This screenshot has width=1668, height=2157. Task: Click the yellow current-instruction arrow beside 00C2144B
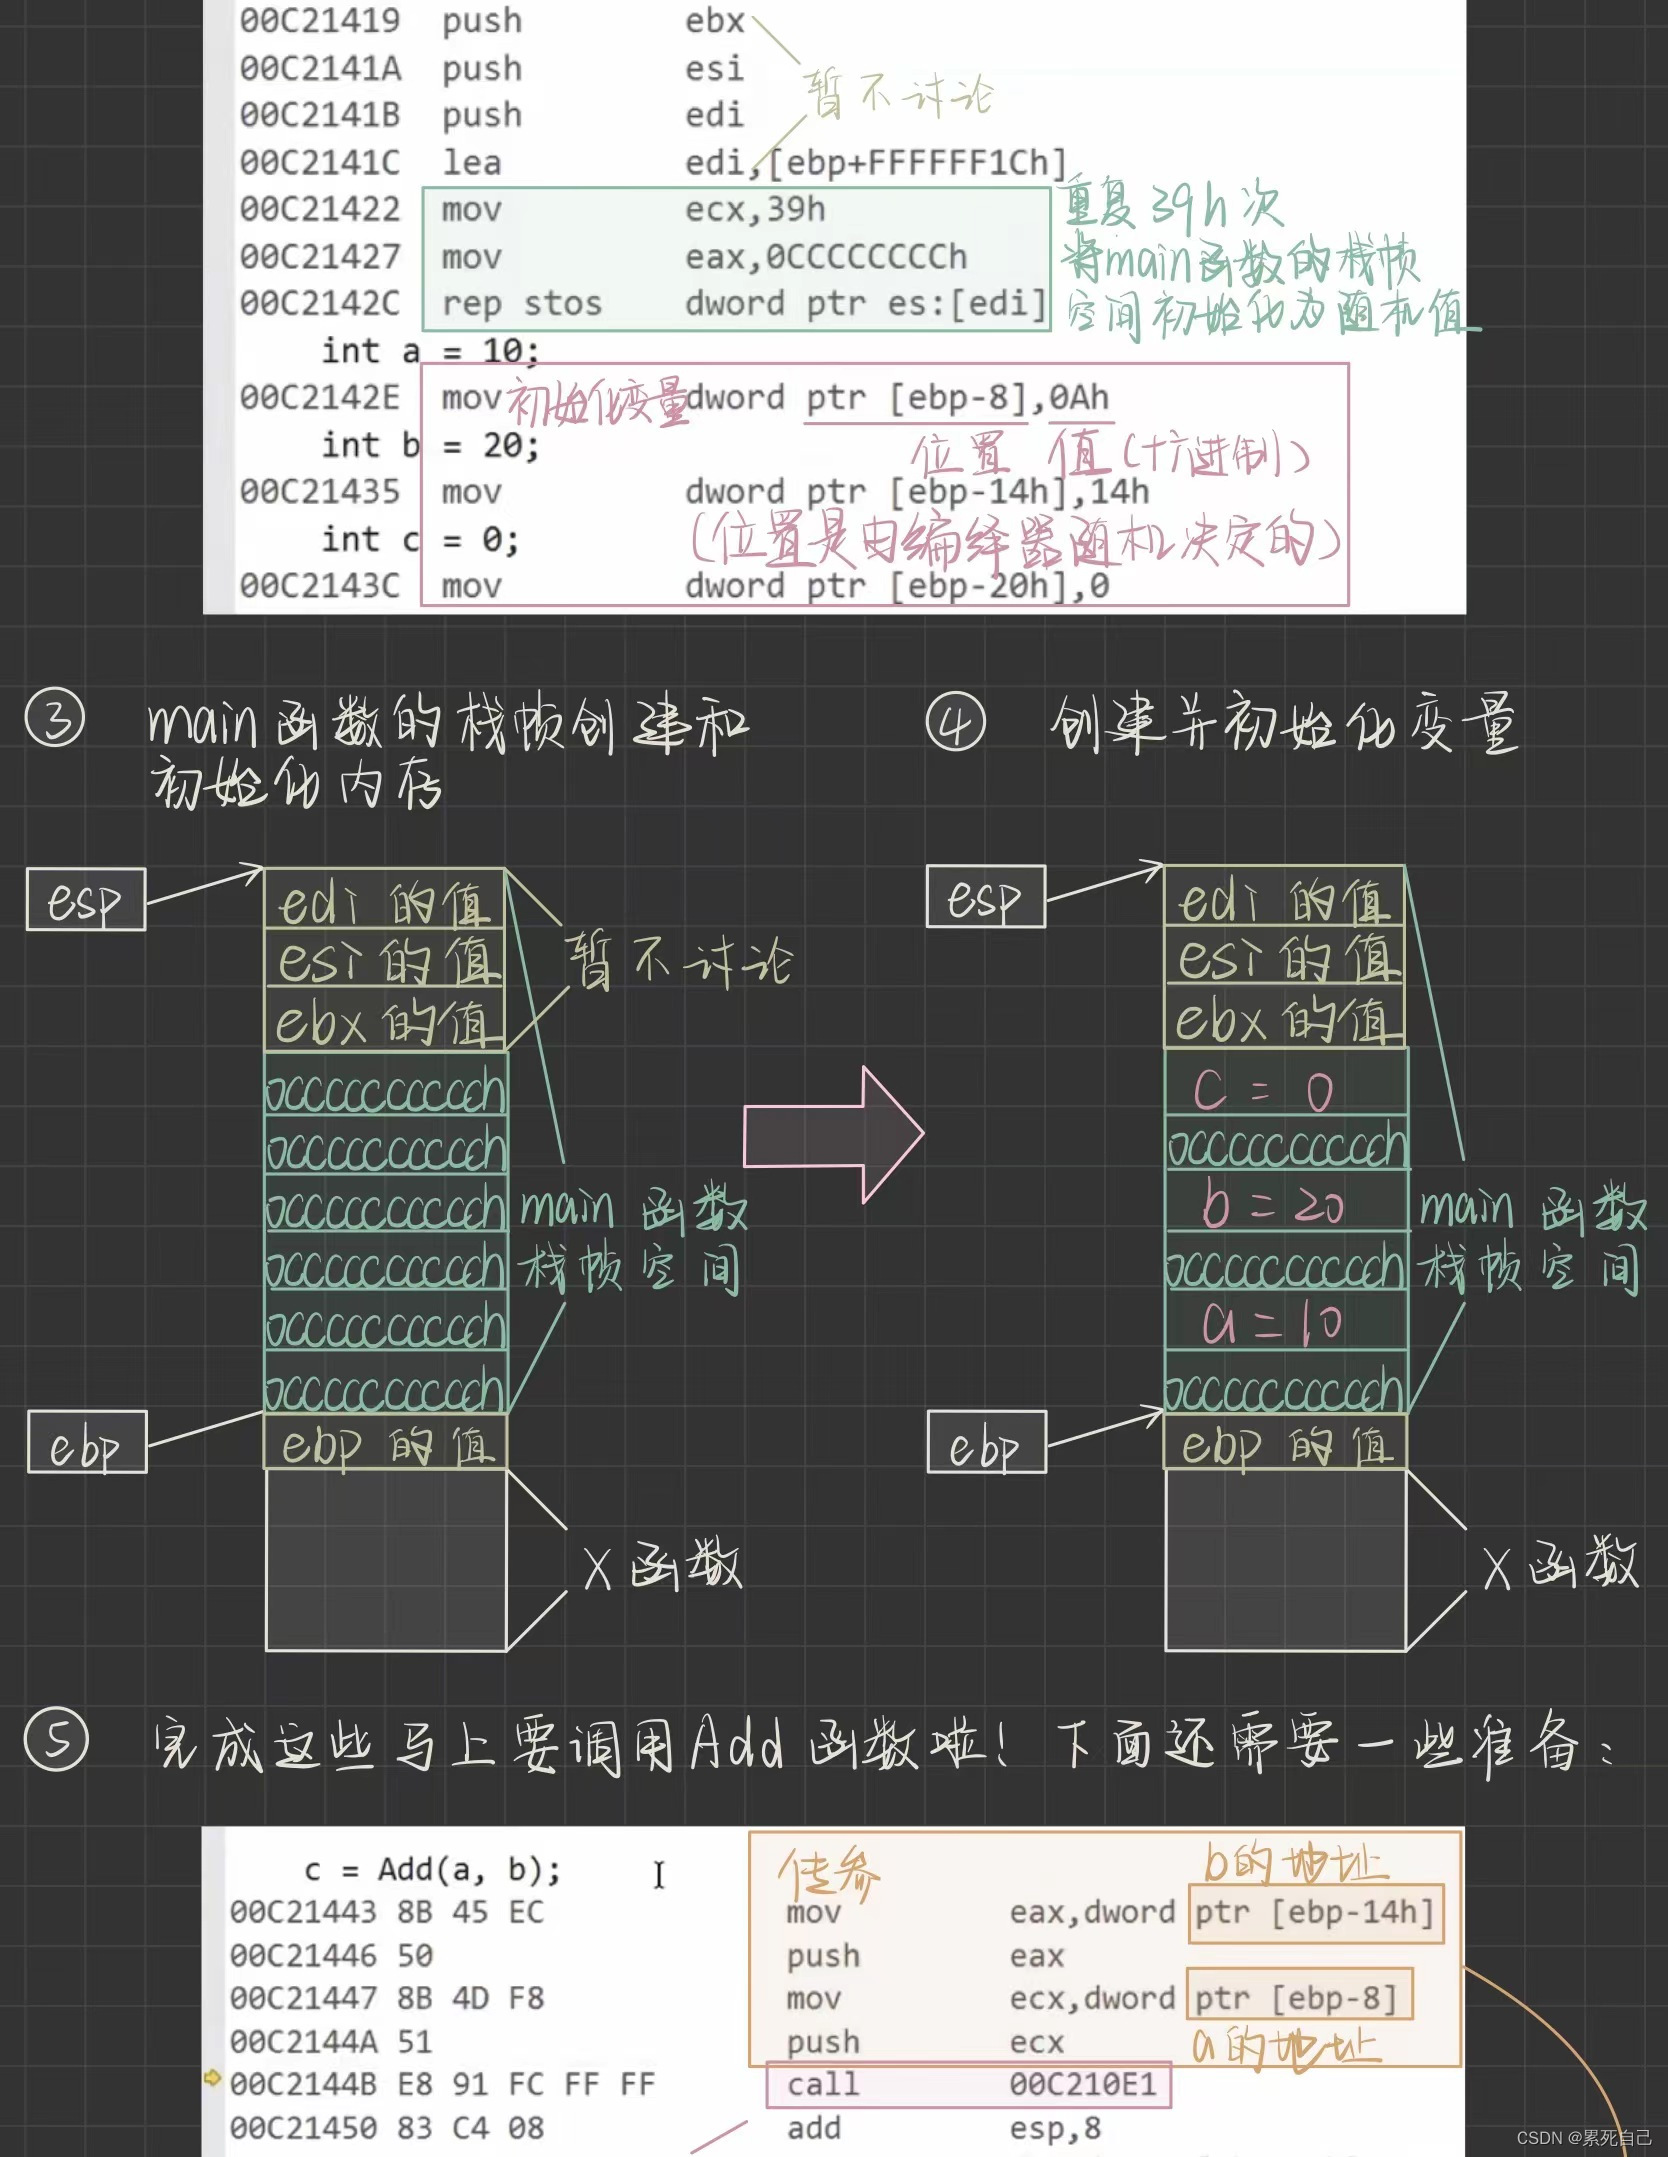point(211,2077)
